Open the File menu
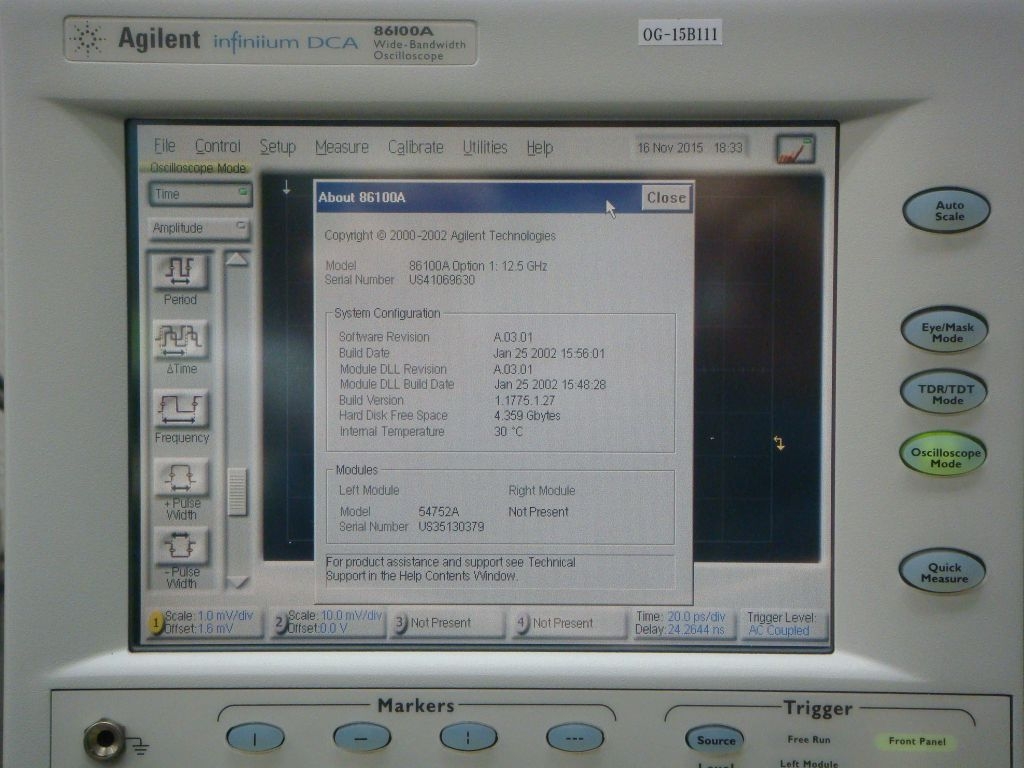This screenshot has height=768, width=1024. click(165, 146)
